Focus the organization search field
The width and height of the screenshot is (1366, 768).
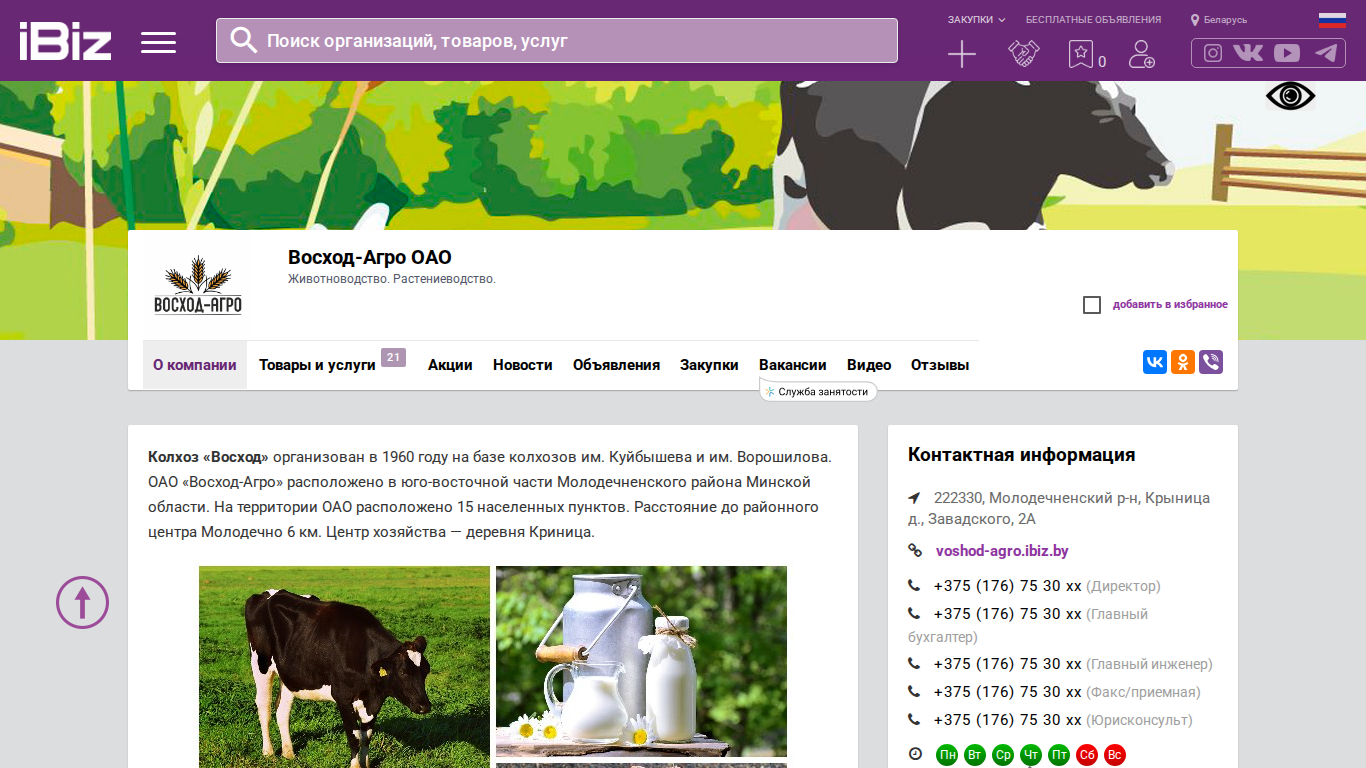pyautogui.click(x=557, y=40)
